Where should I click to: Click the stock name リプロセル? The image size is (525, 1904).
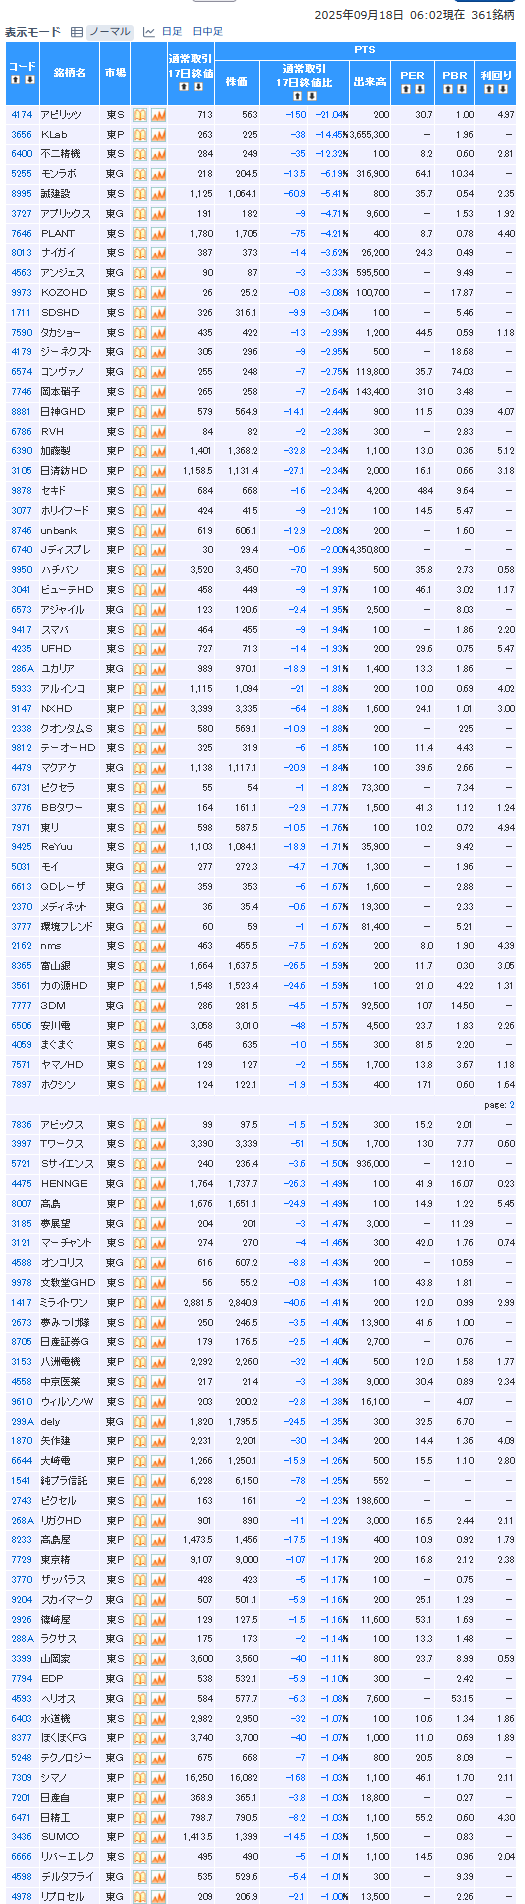[61, 1897]
